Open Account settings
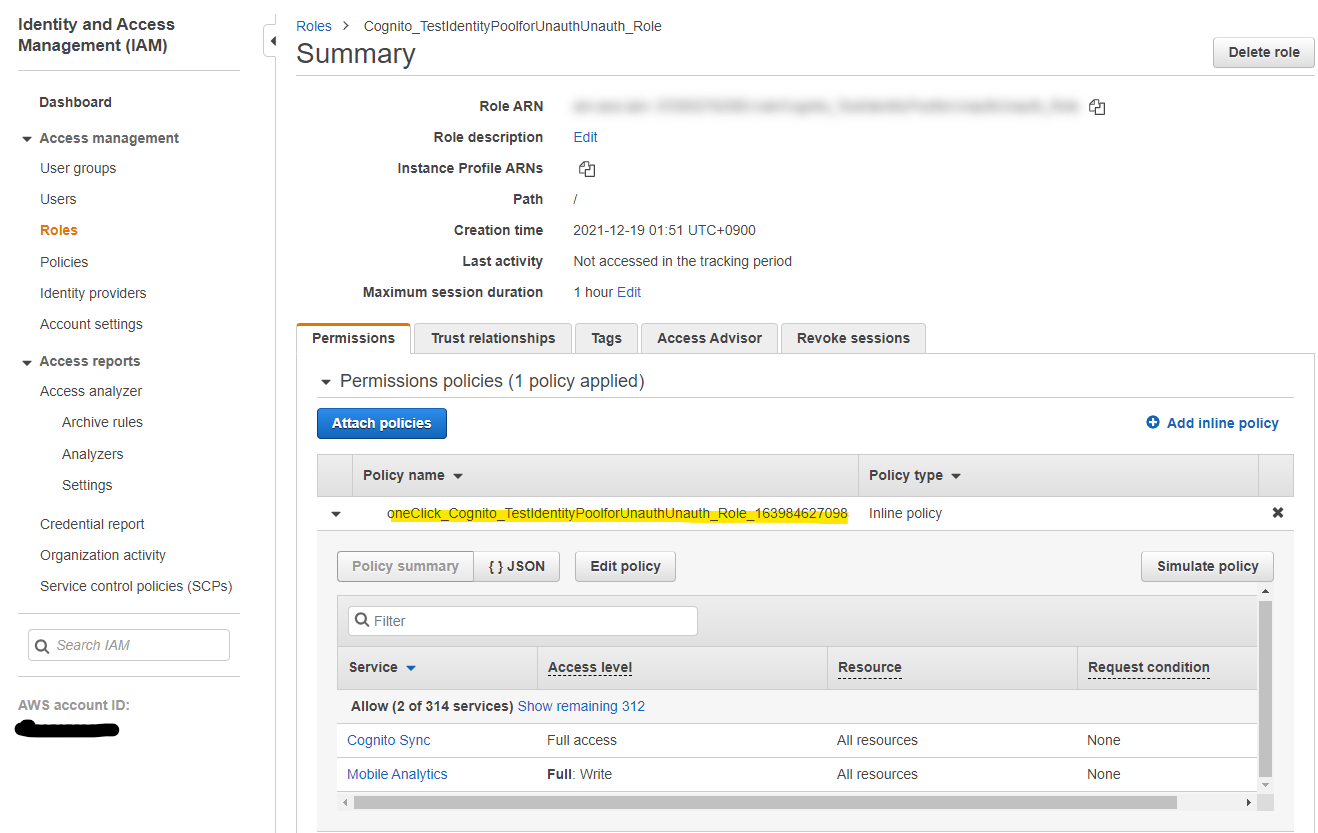The image size is (1318, 833). [x=91, y=324]
